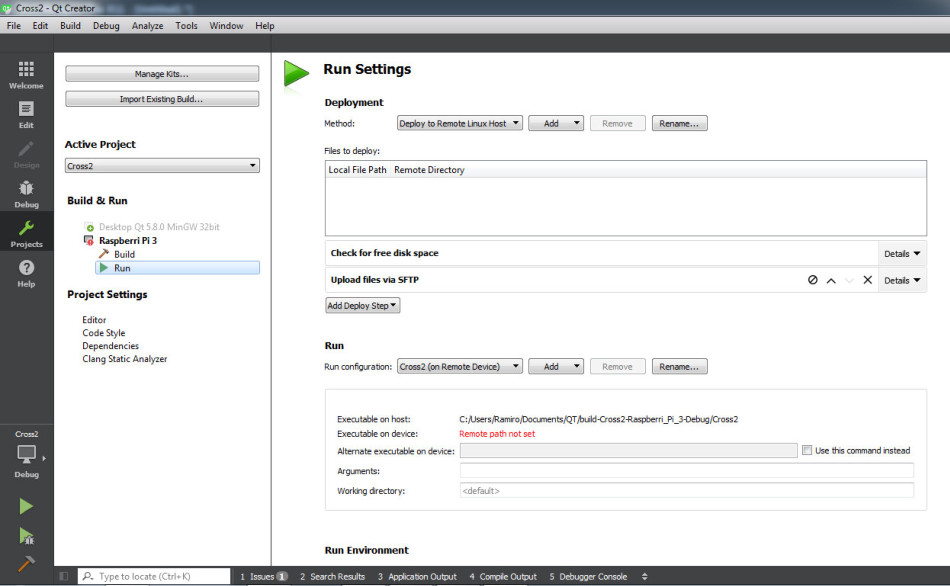Open the Add Deploy Step dropdown
This screenshot has width=950, height=586.
(x=362, y=305)
